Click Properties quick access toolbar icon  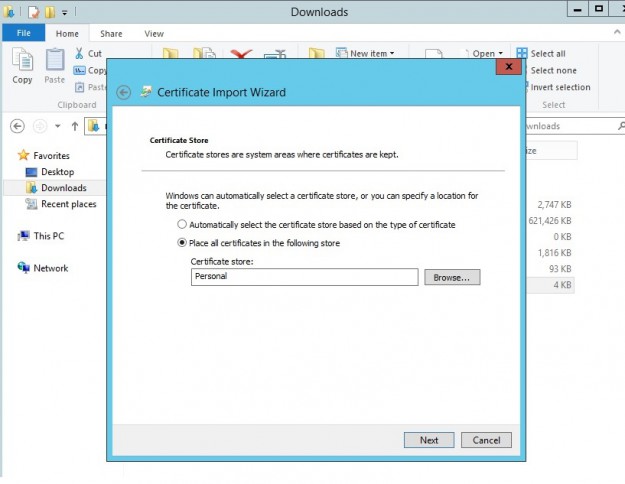point(33,12)
